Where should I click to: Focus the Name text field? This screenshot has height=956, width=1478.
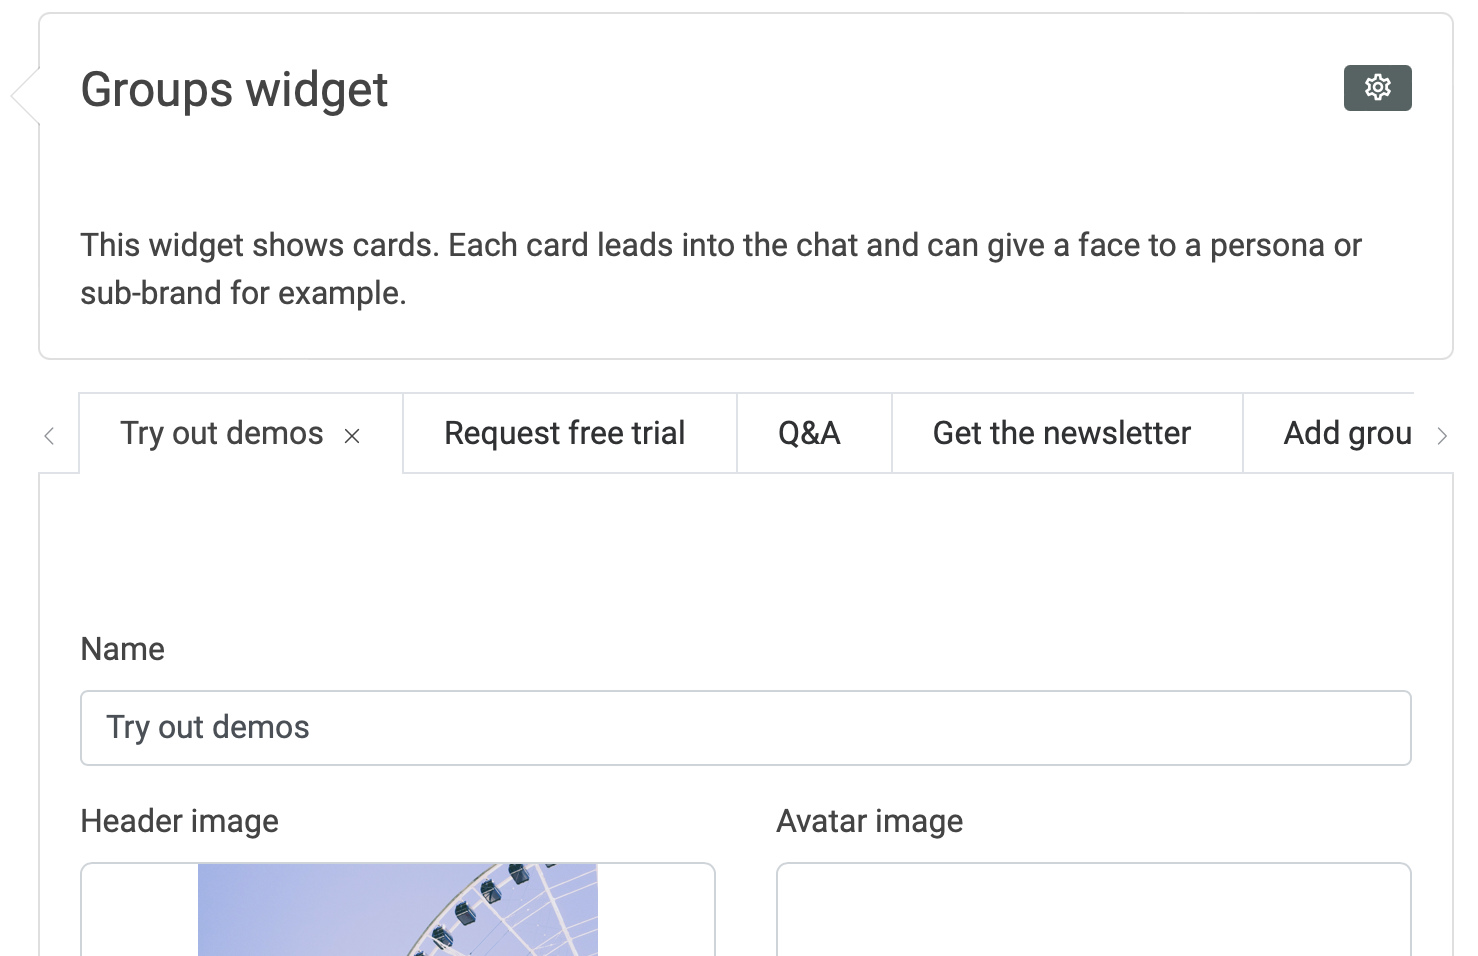745,728
